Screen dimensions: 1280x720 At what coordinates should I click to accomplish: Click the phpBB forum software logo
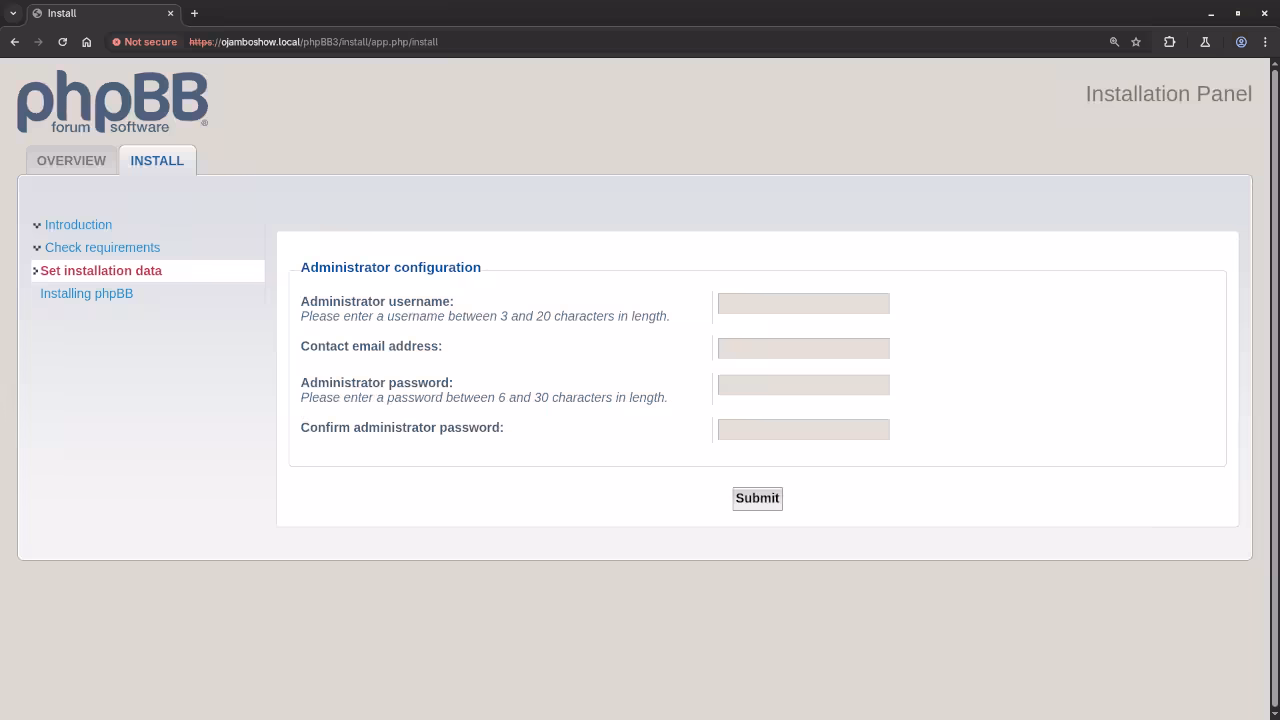click(x=112, y=101)
